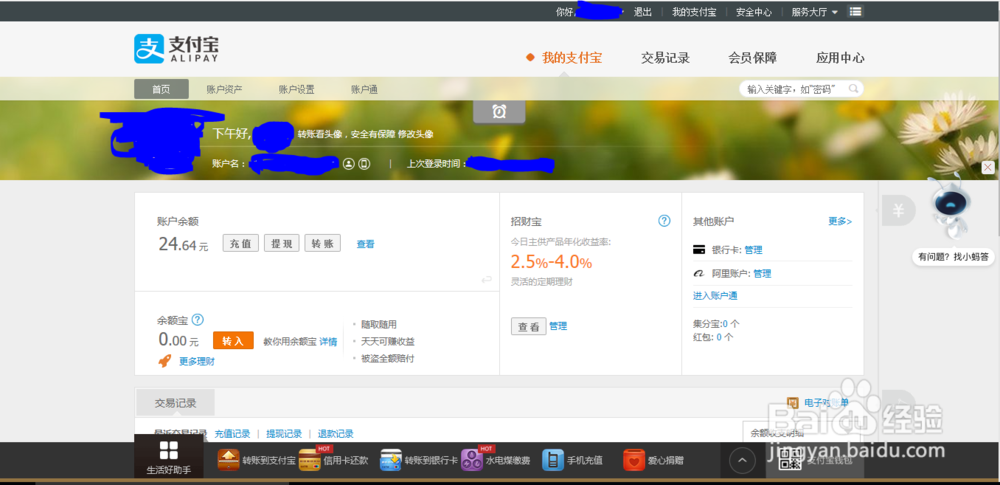The width and height of the screenshot is (1000, 485).
Task: Click the 转账到银行卡 icon
Action: click(391, 459)
